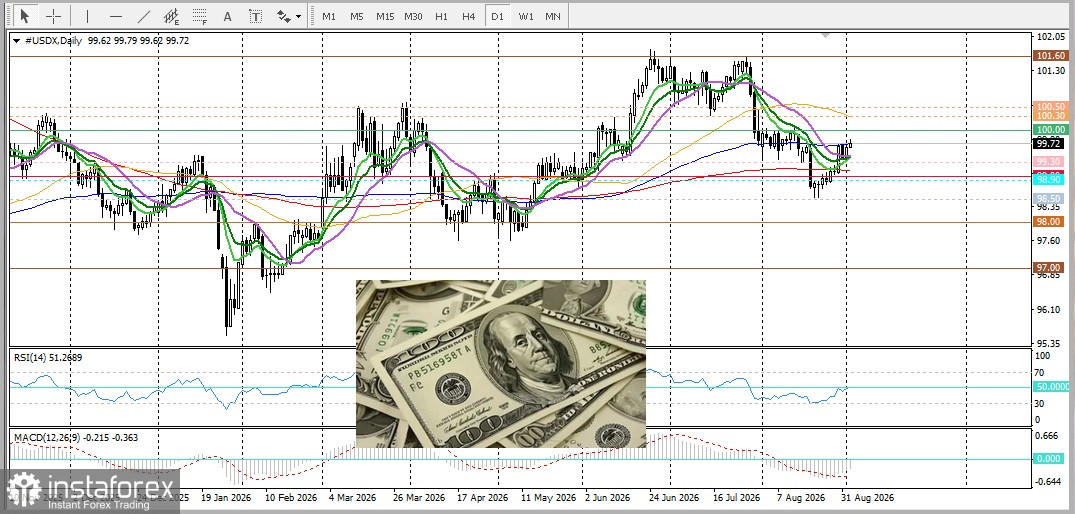Switch chart to W1 weekly timeframe

point(525,16)
